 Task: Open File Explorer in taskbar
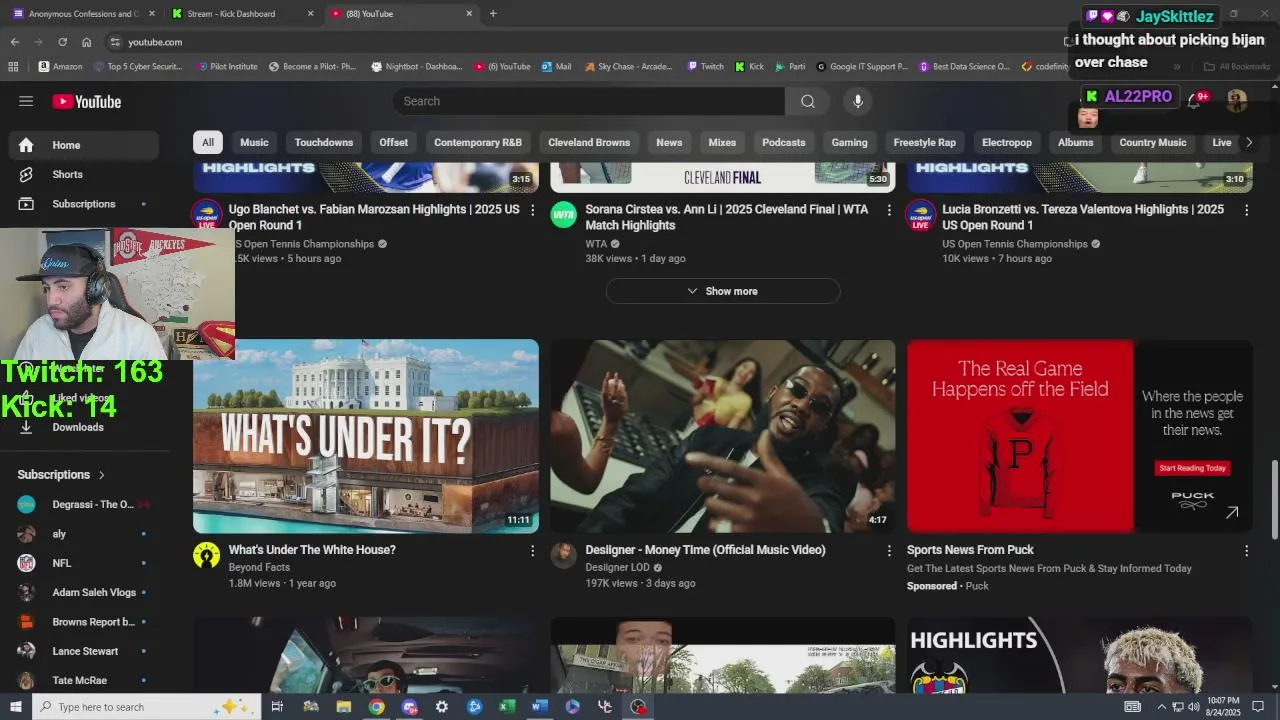click(343, 707)
